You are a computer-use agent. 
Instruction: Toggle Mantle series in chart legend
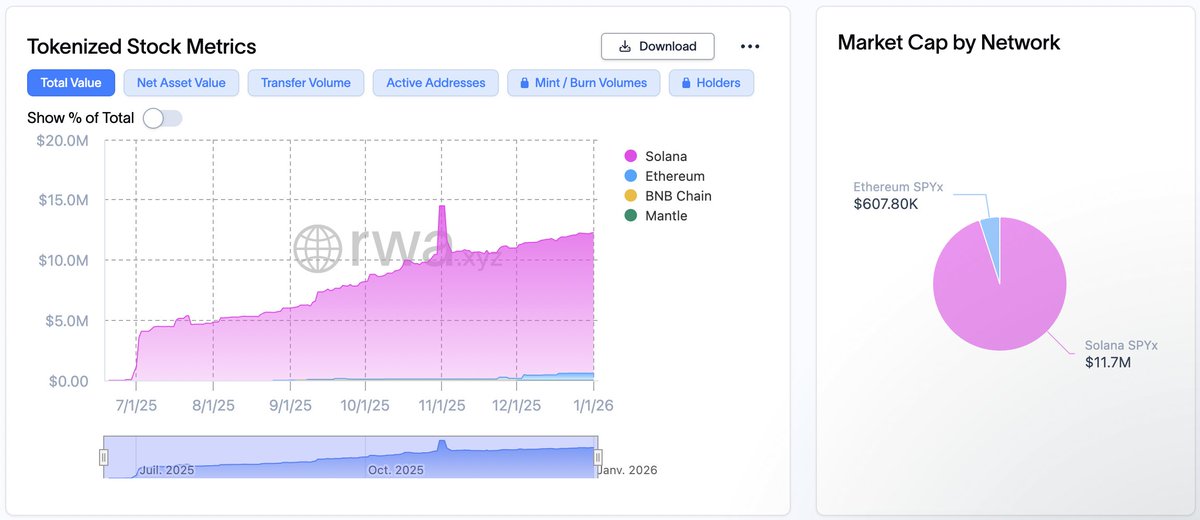pos(656,216)
